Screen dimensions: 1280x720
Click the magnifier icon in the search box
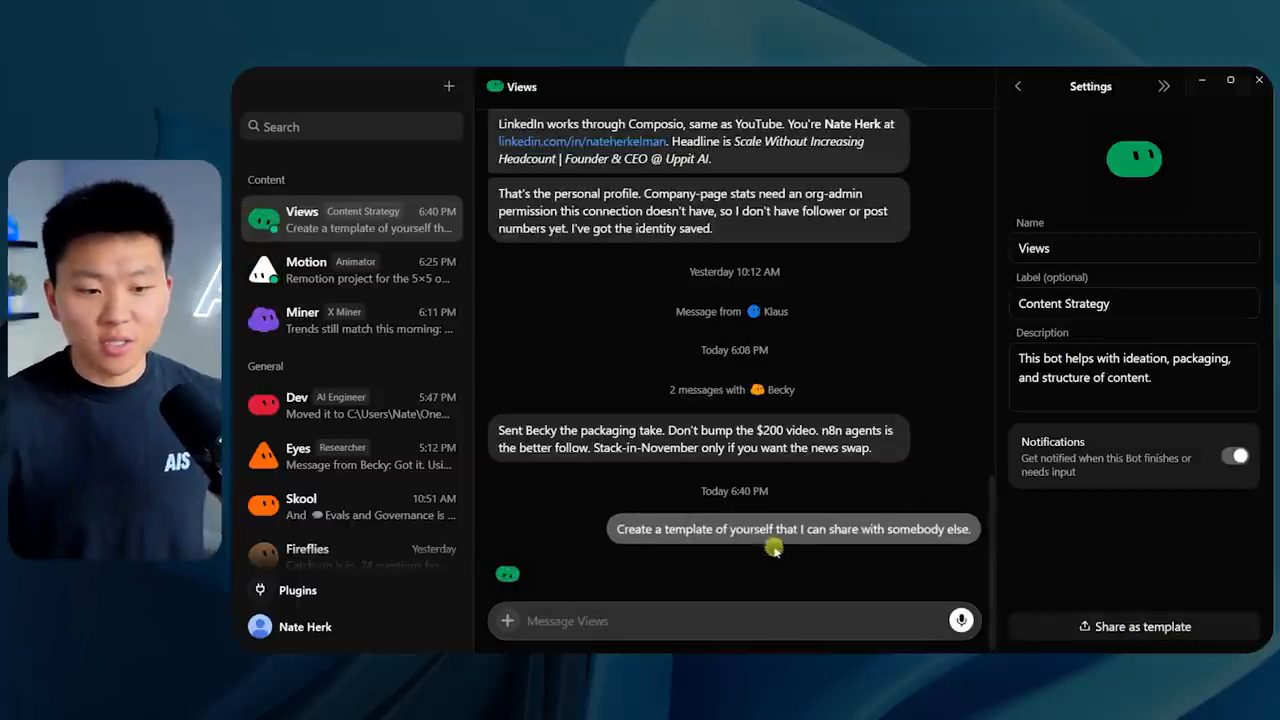click(x=255, y=127)
